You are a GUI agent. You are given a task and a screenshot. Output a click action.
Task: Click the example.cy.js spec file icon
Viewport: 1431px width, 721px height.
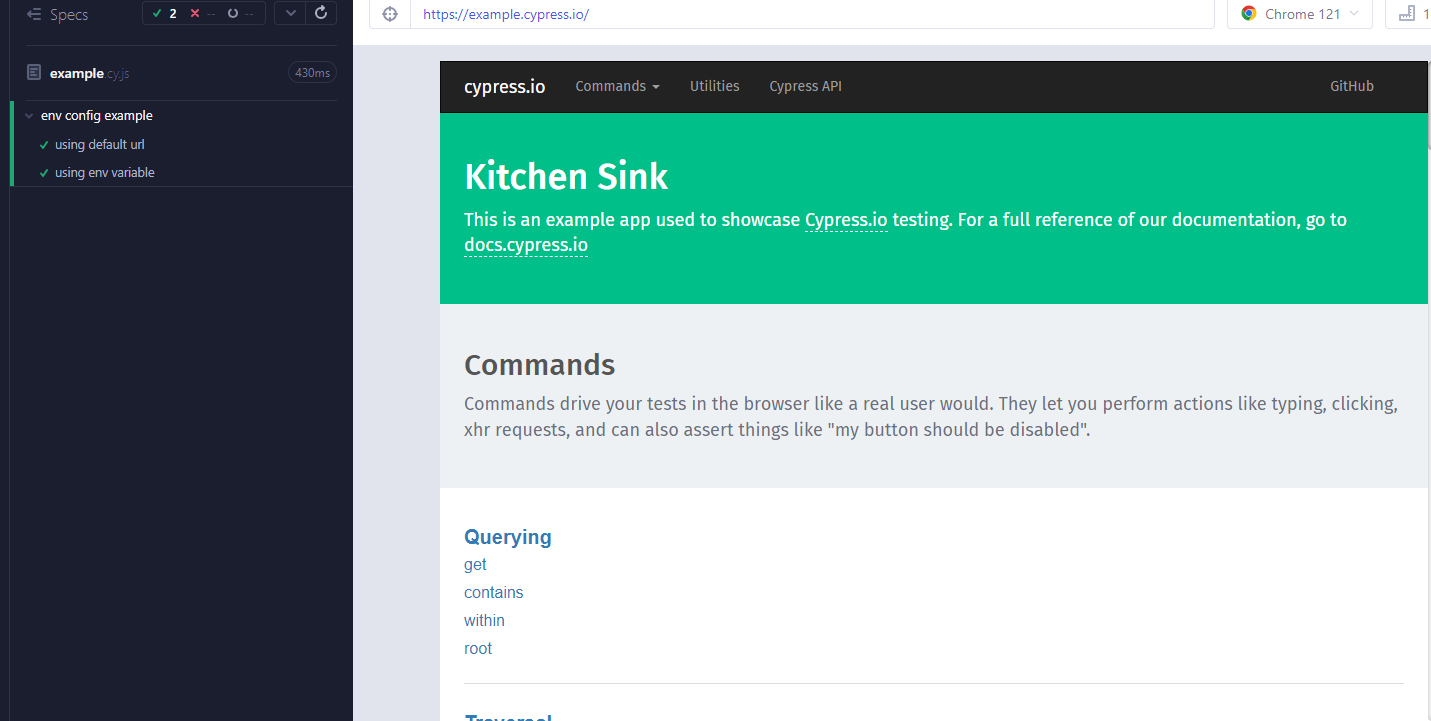[x=34, y=73]
